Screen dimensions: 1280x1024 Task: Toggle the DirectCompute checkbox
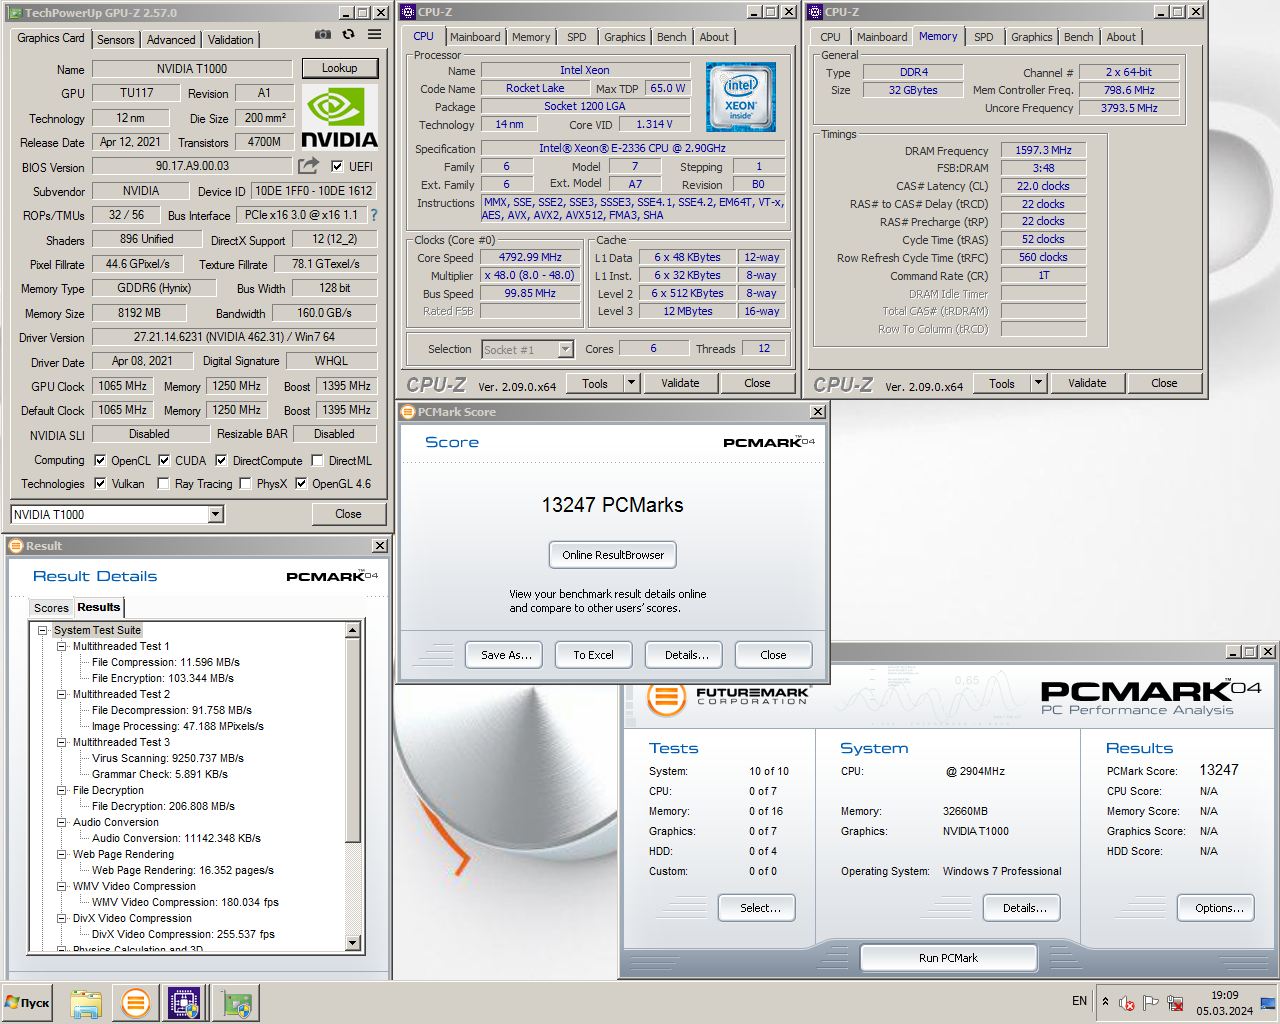point(221,460)
